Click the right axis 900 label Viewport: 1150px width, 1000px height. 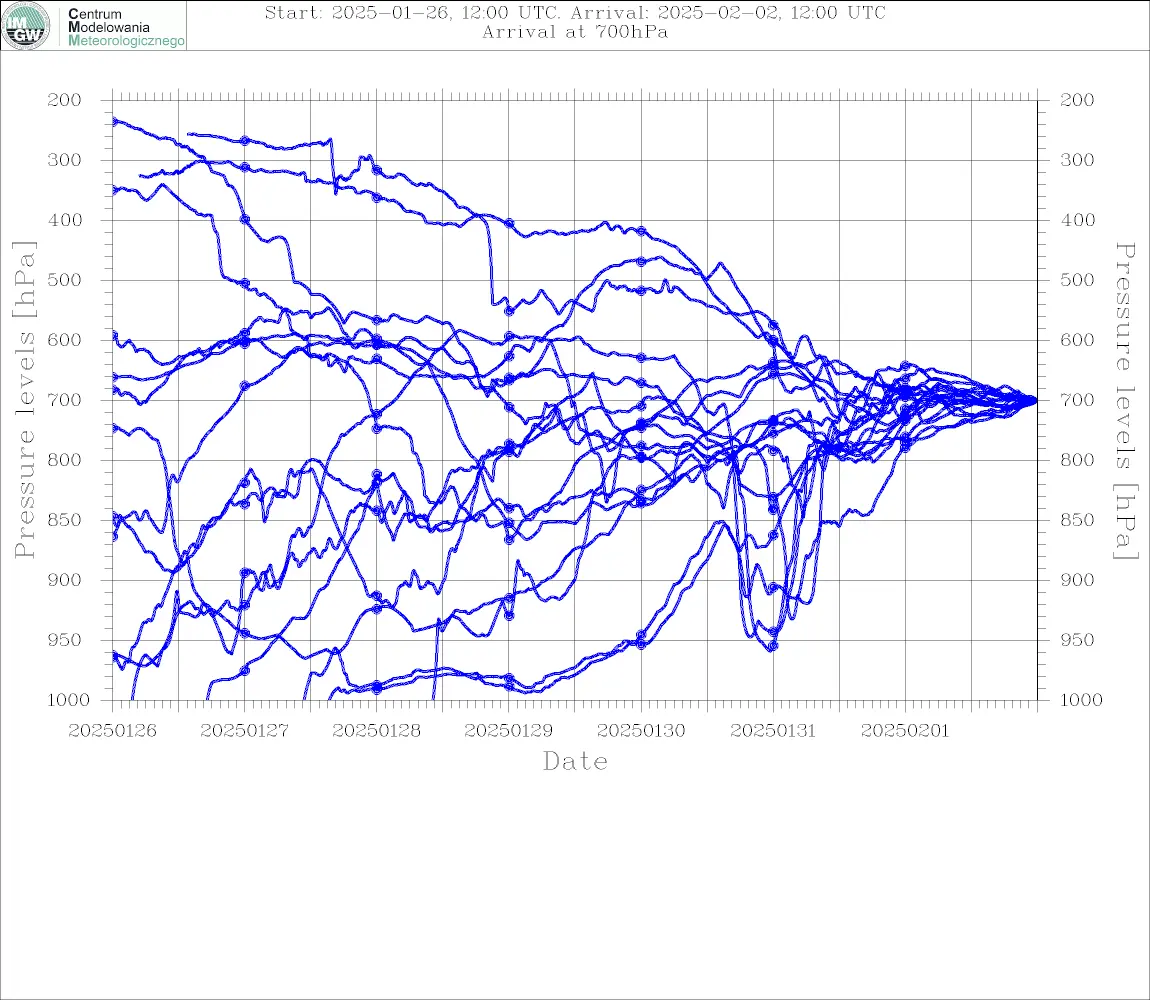pyautogui.click(x=1077, y=580)
